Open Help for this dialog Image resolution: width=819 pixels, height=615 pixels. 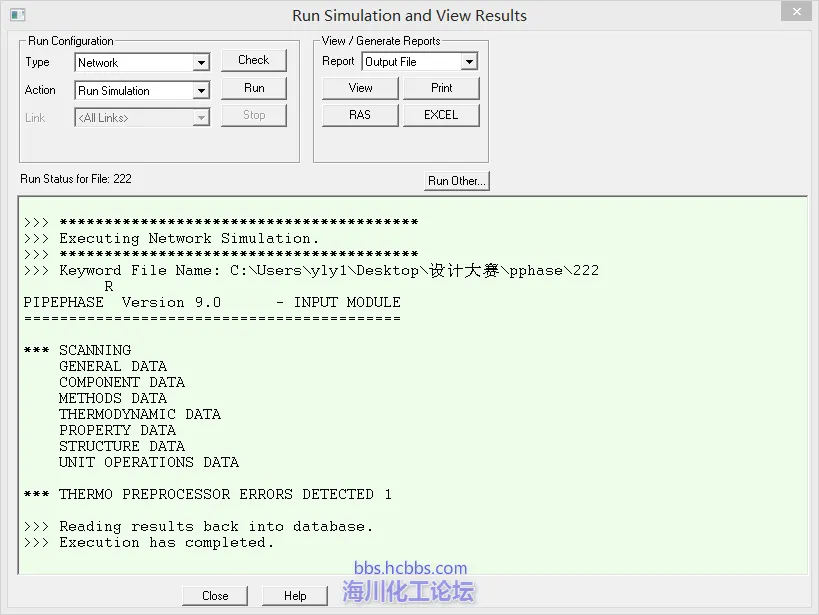295,596
